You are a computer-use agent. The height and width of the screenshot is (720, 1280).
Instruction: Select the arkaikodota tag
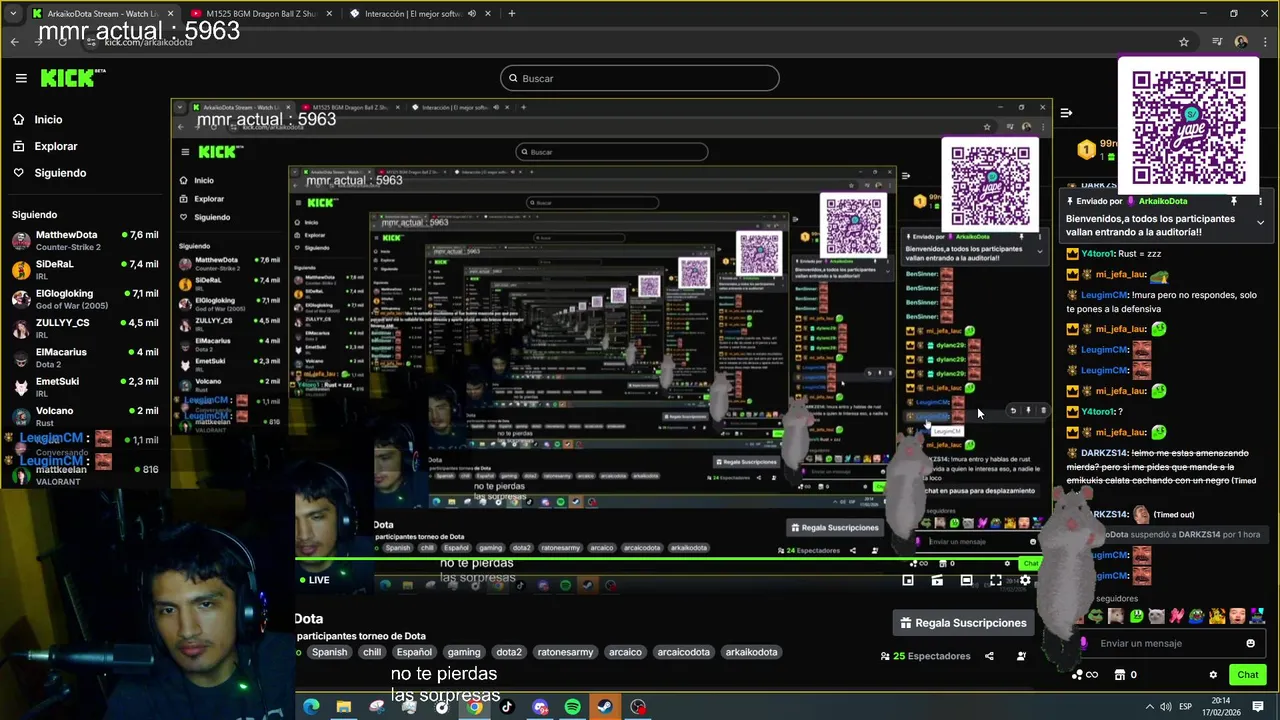coord(751,652)
